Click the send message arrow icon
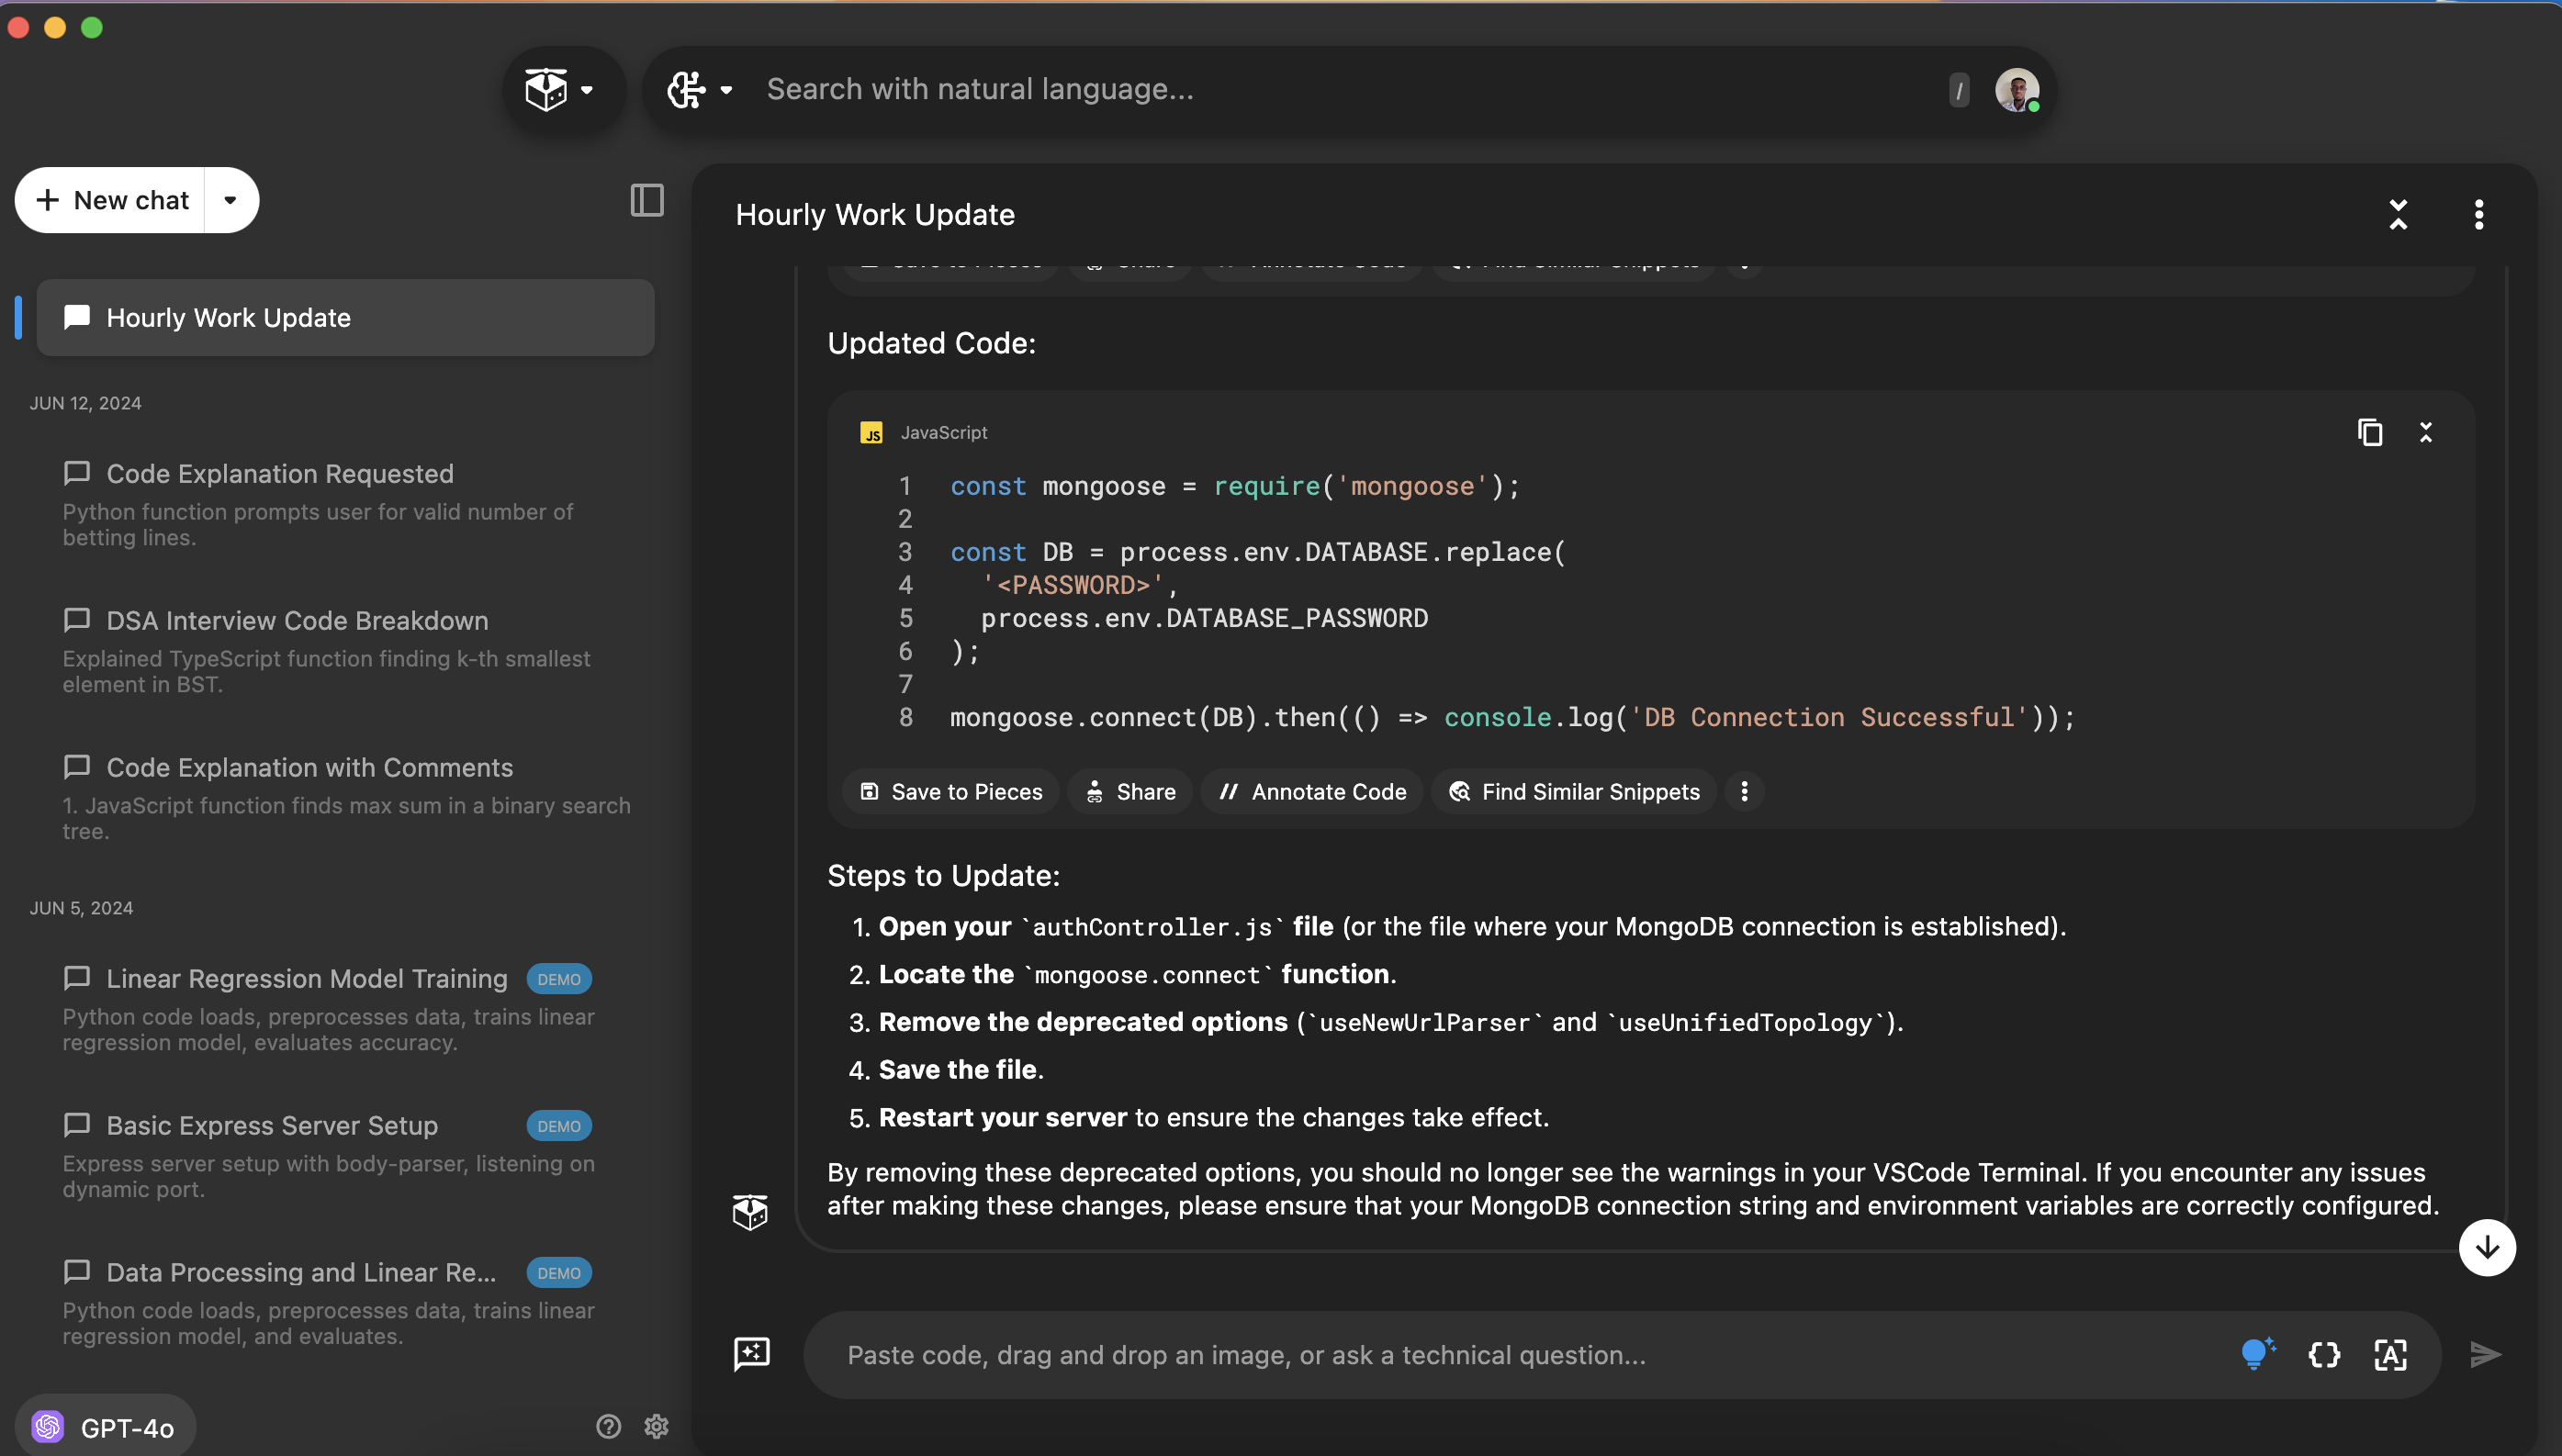The width and height of the screenshot is (2562, 1456). coord(2485,1354)
